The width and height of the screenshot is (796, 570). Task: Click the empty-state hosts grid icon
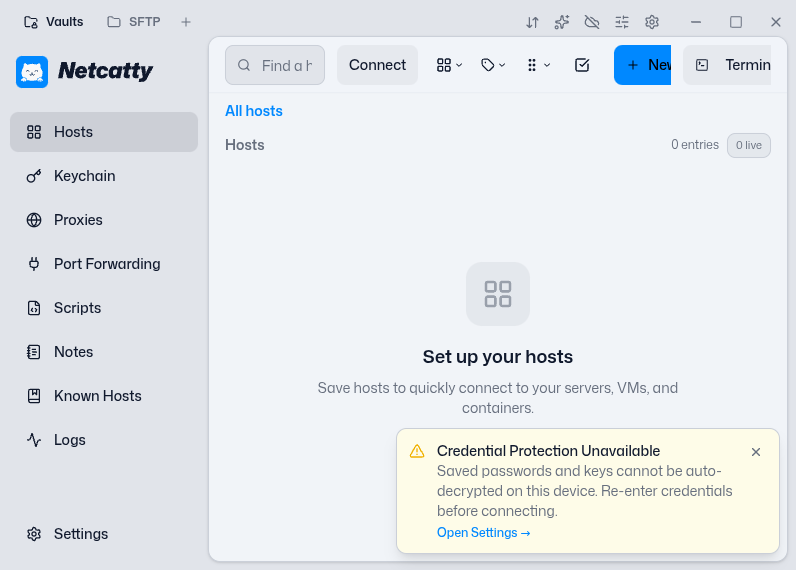[498, 294]
